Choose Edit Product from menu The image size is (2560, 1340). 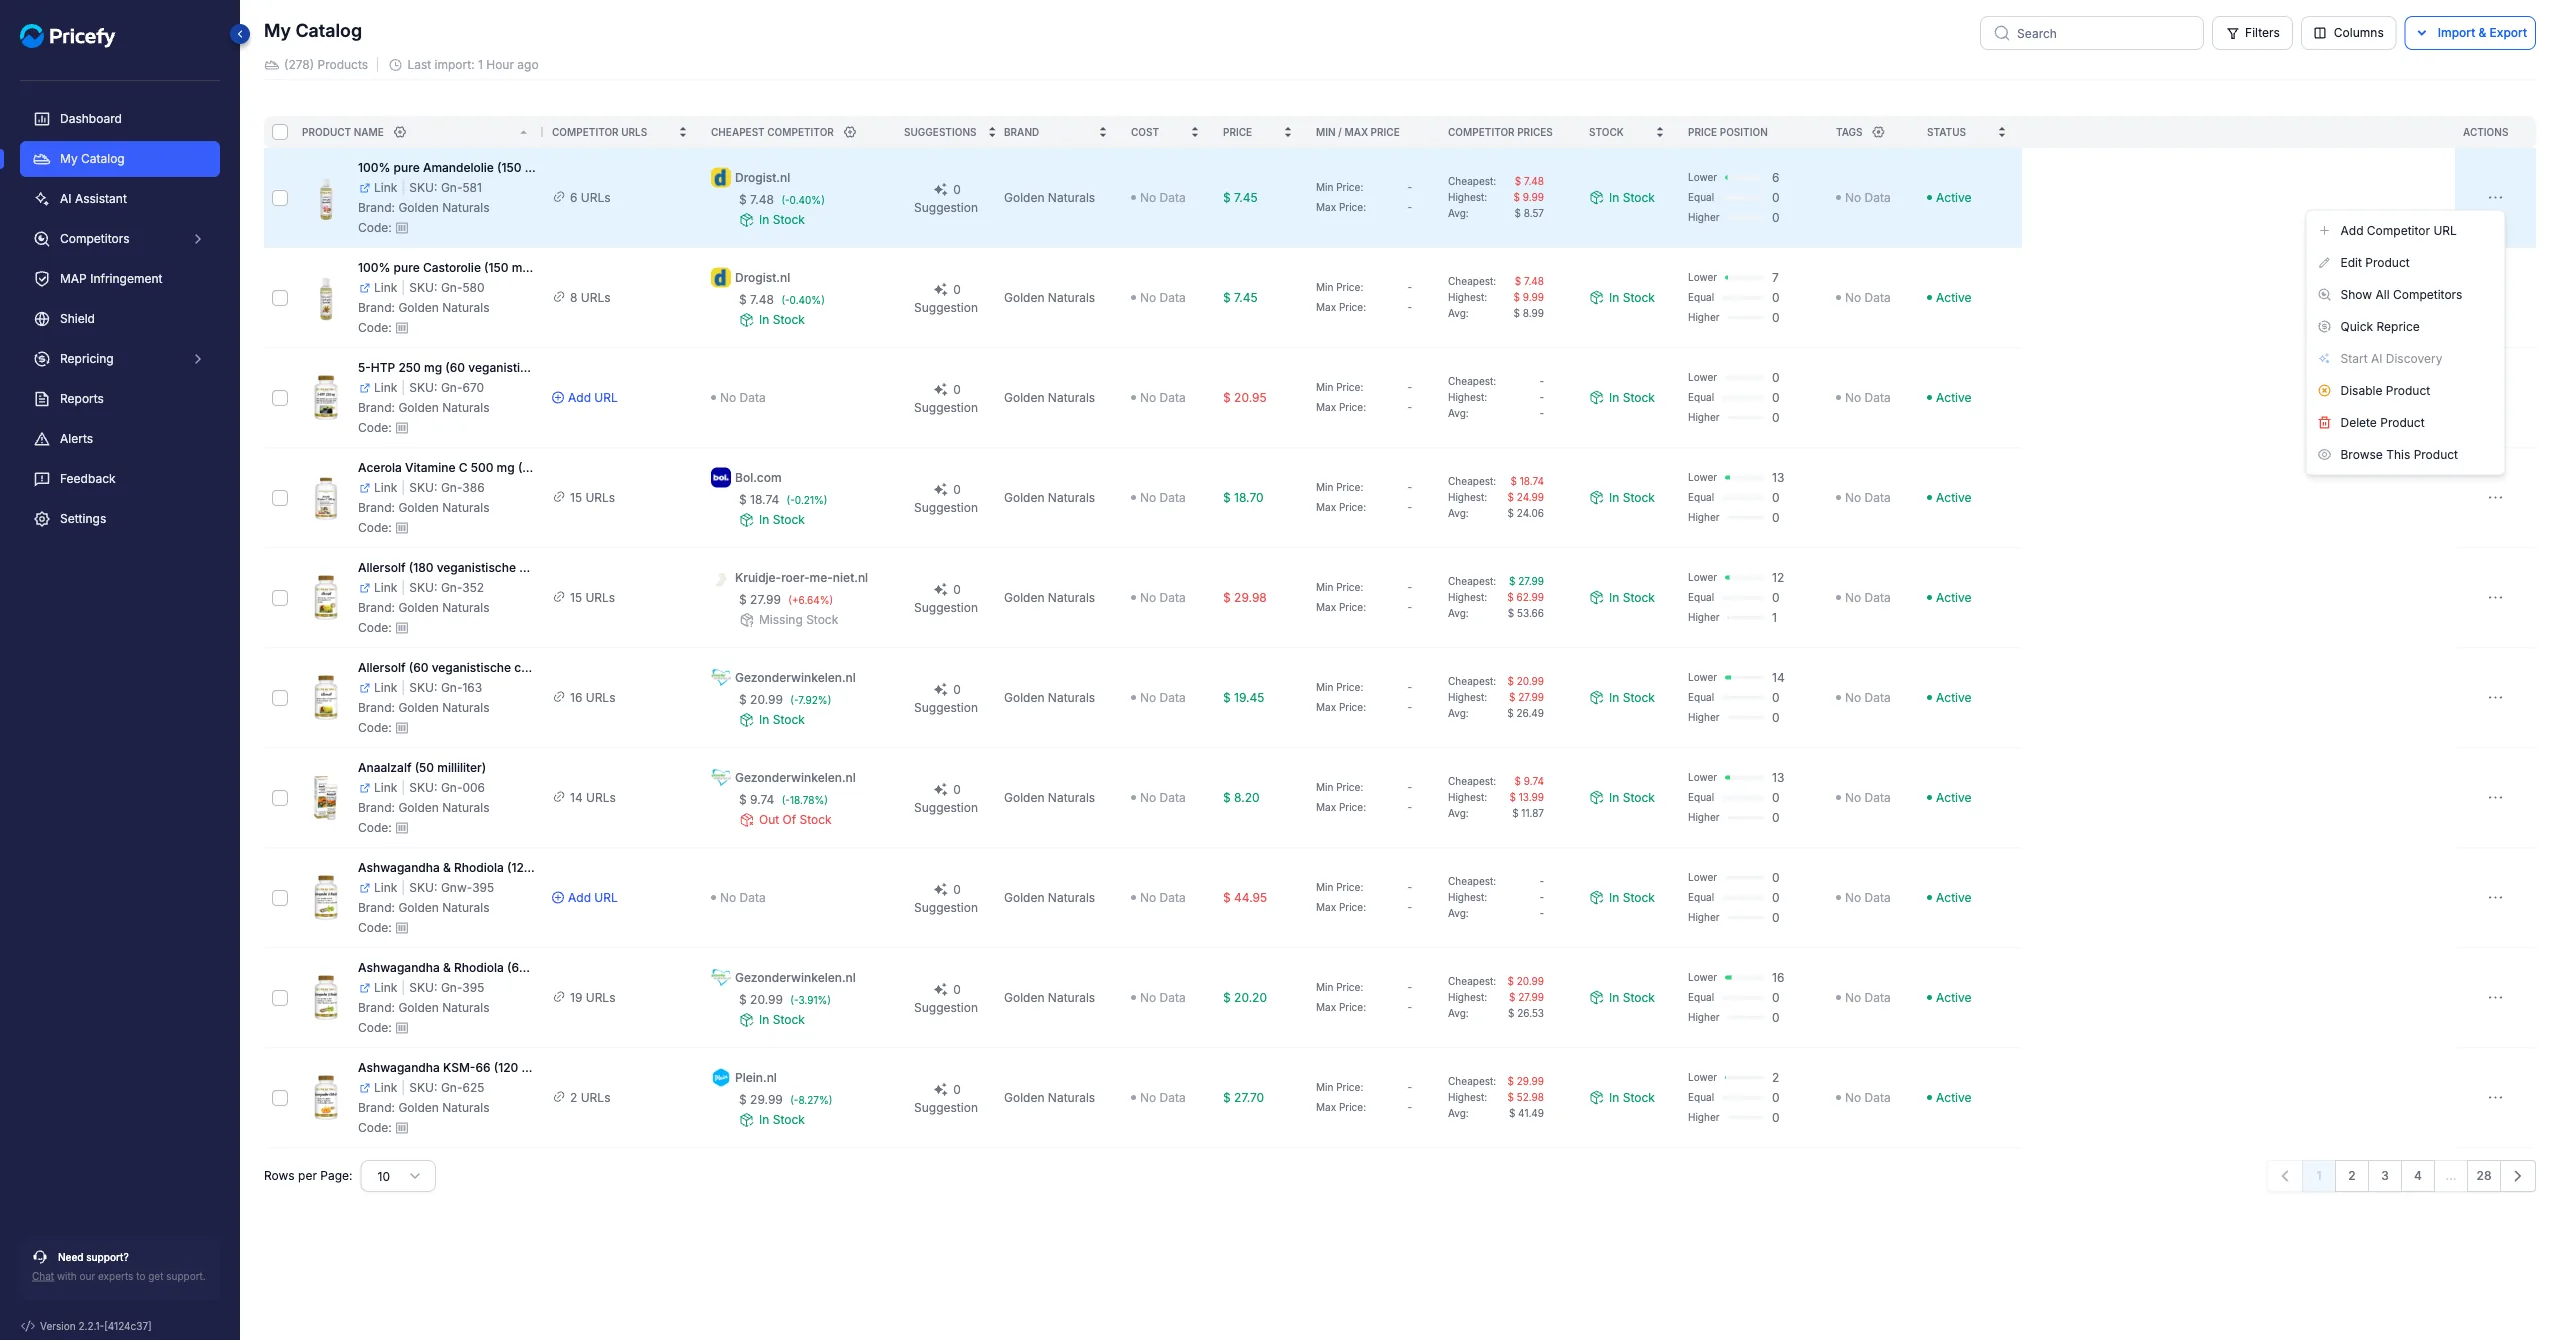[x=2405, y=263]
